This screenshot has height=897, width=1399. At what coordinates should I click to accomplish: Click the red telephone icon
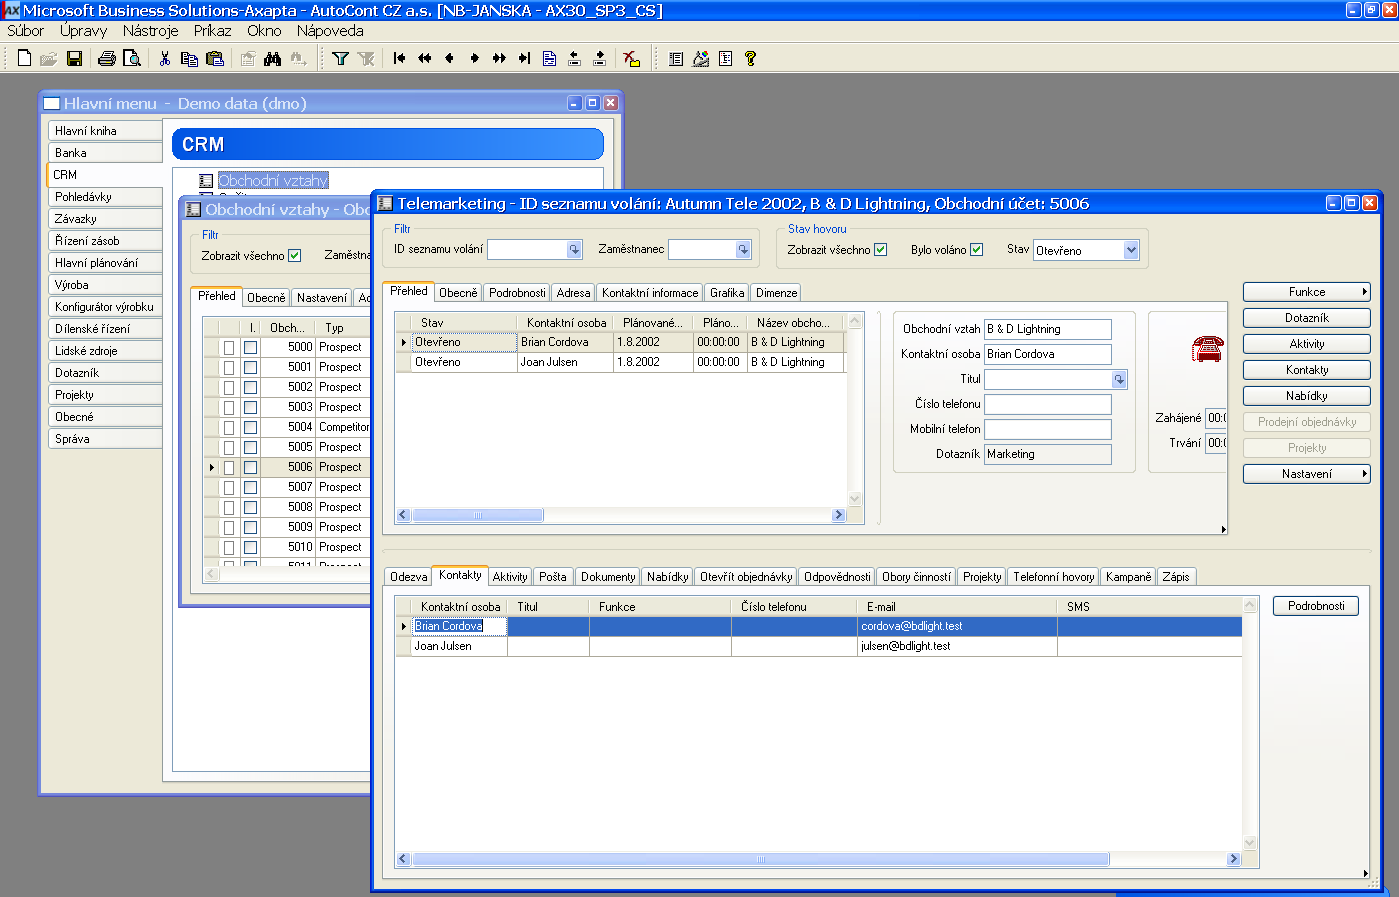(x=1207, y=348)
